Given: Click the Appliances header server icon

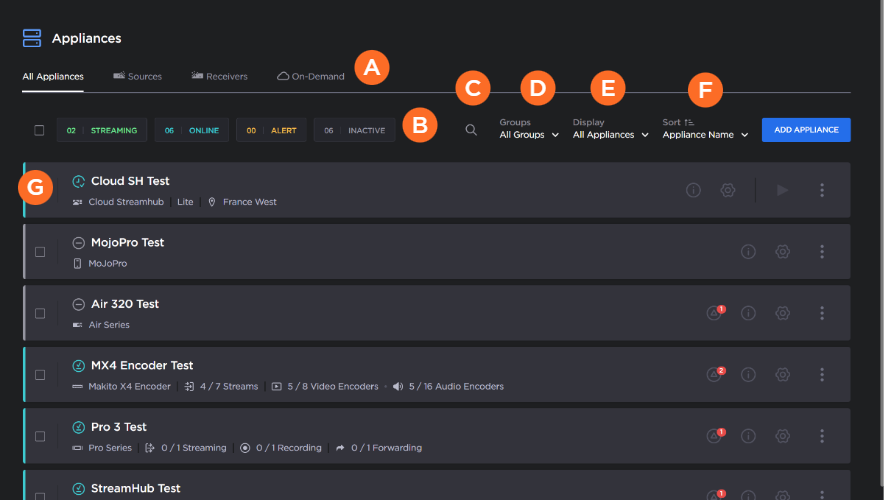Looking at the screenshot, I should [32, 38].
